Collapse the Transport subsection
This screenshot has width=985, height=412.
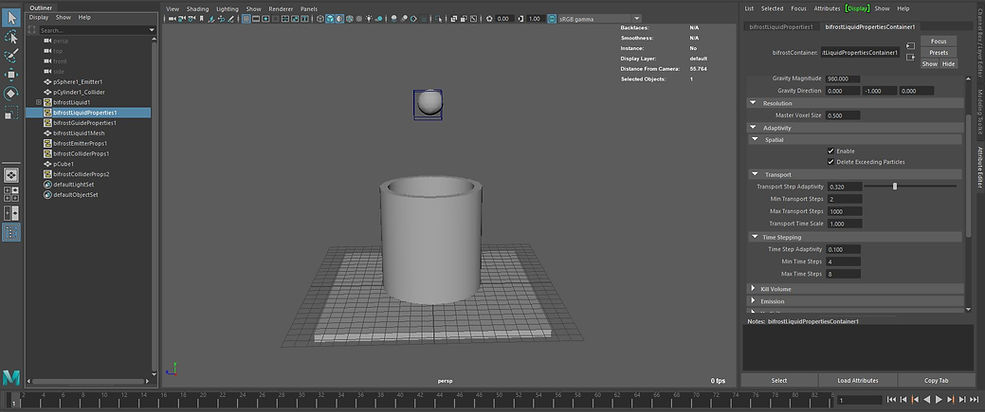tap(754, 175)
